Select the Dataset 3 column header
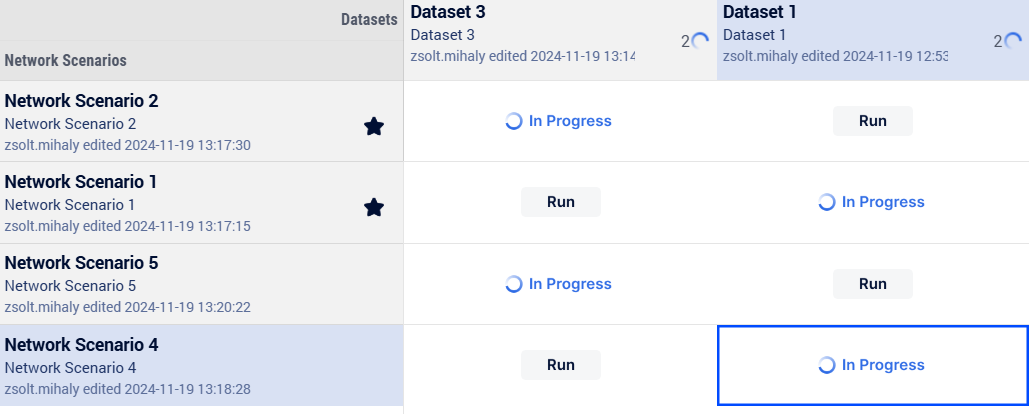The width and height of the screenshot is (1036, 414). [560, 40]
